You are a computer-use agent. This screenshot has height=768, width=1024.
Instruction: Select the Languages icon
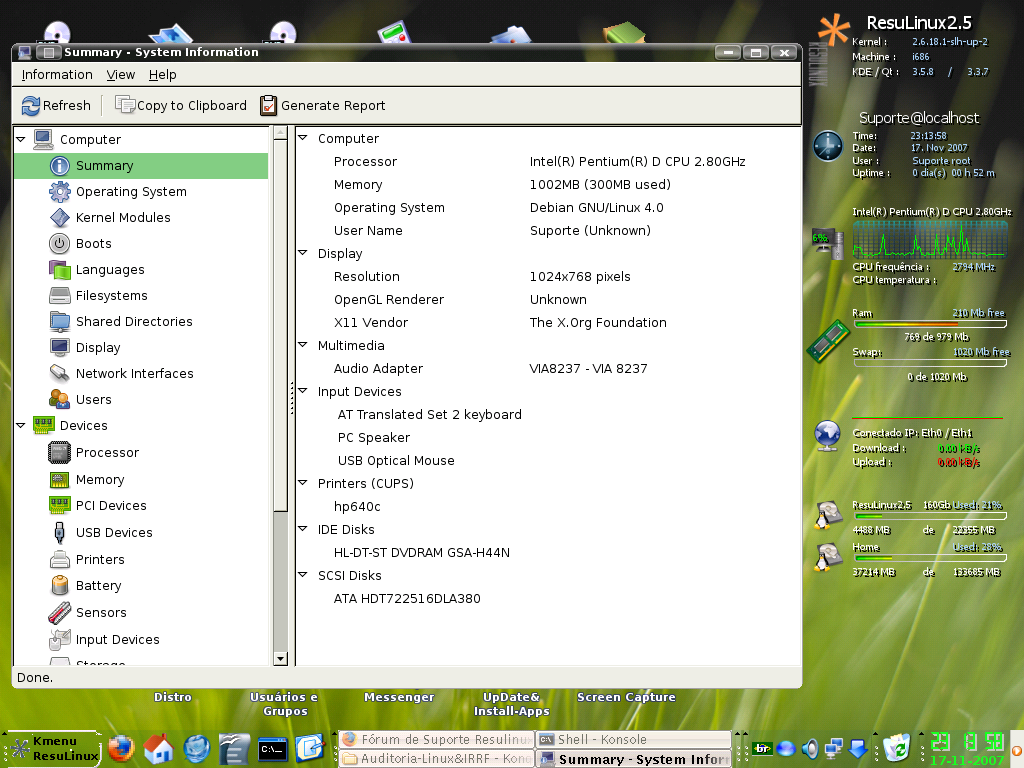pos(59,269)
